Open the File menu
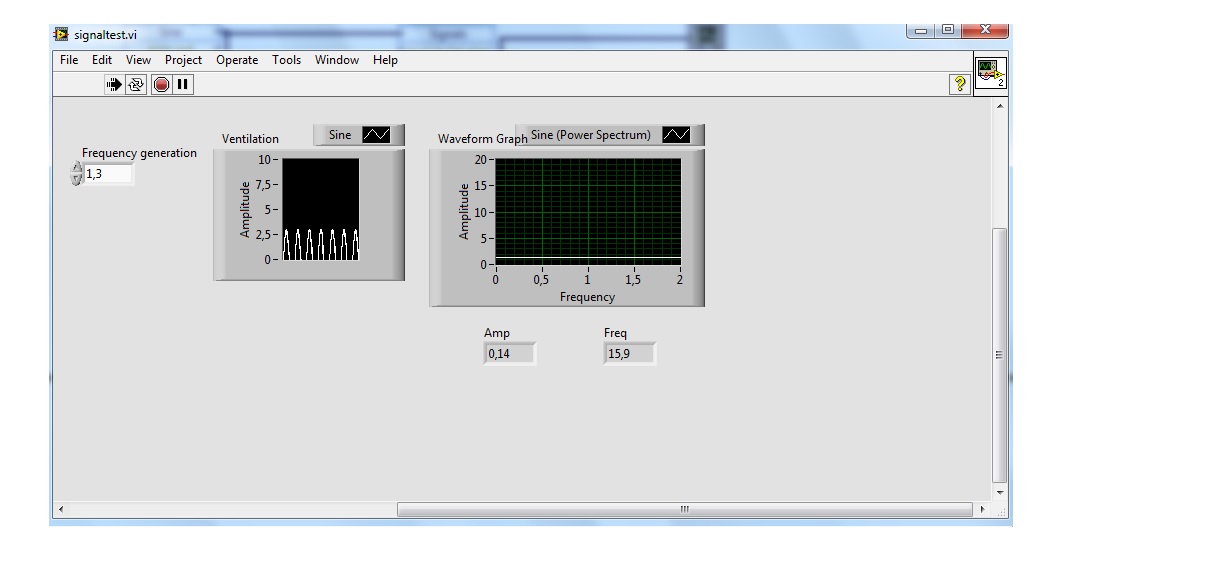Screen dimensions: 1214x582 pyautogui.click(x=69, y=60)
